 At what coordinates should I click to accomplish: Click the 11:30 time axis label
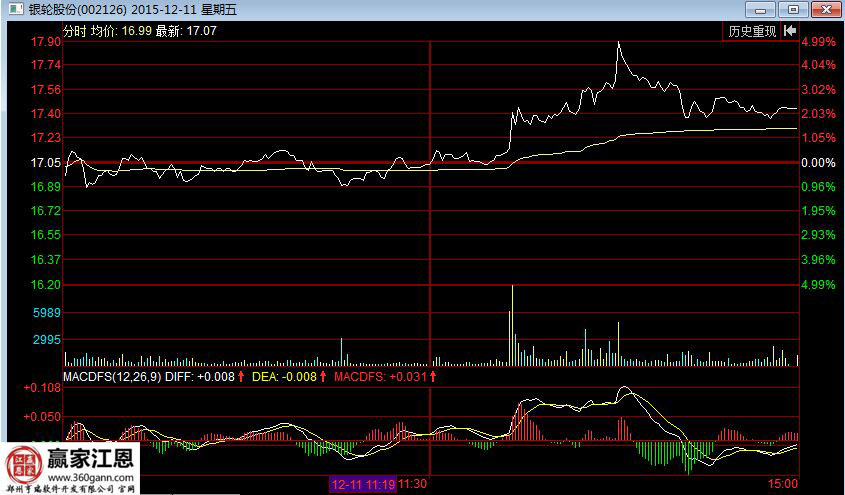click(x=413, y=483)
